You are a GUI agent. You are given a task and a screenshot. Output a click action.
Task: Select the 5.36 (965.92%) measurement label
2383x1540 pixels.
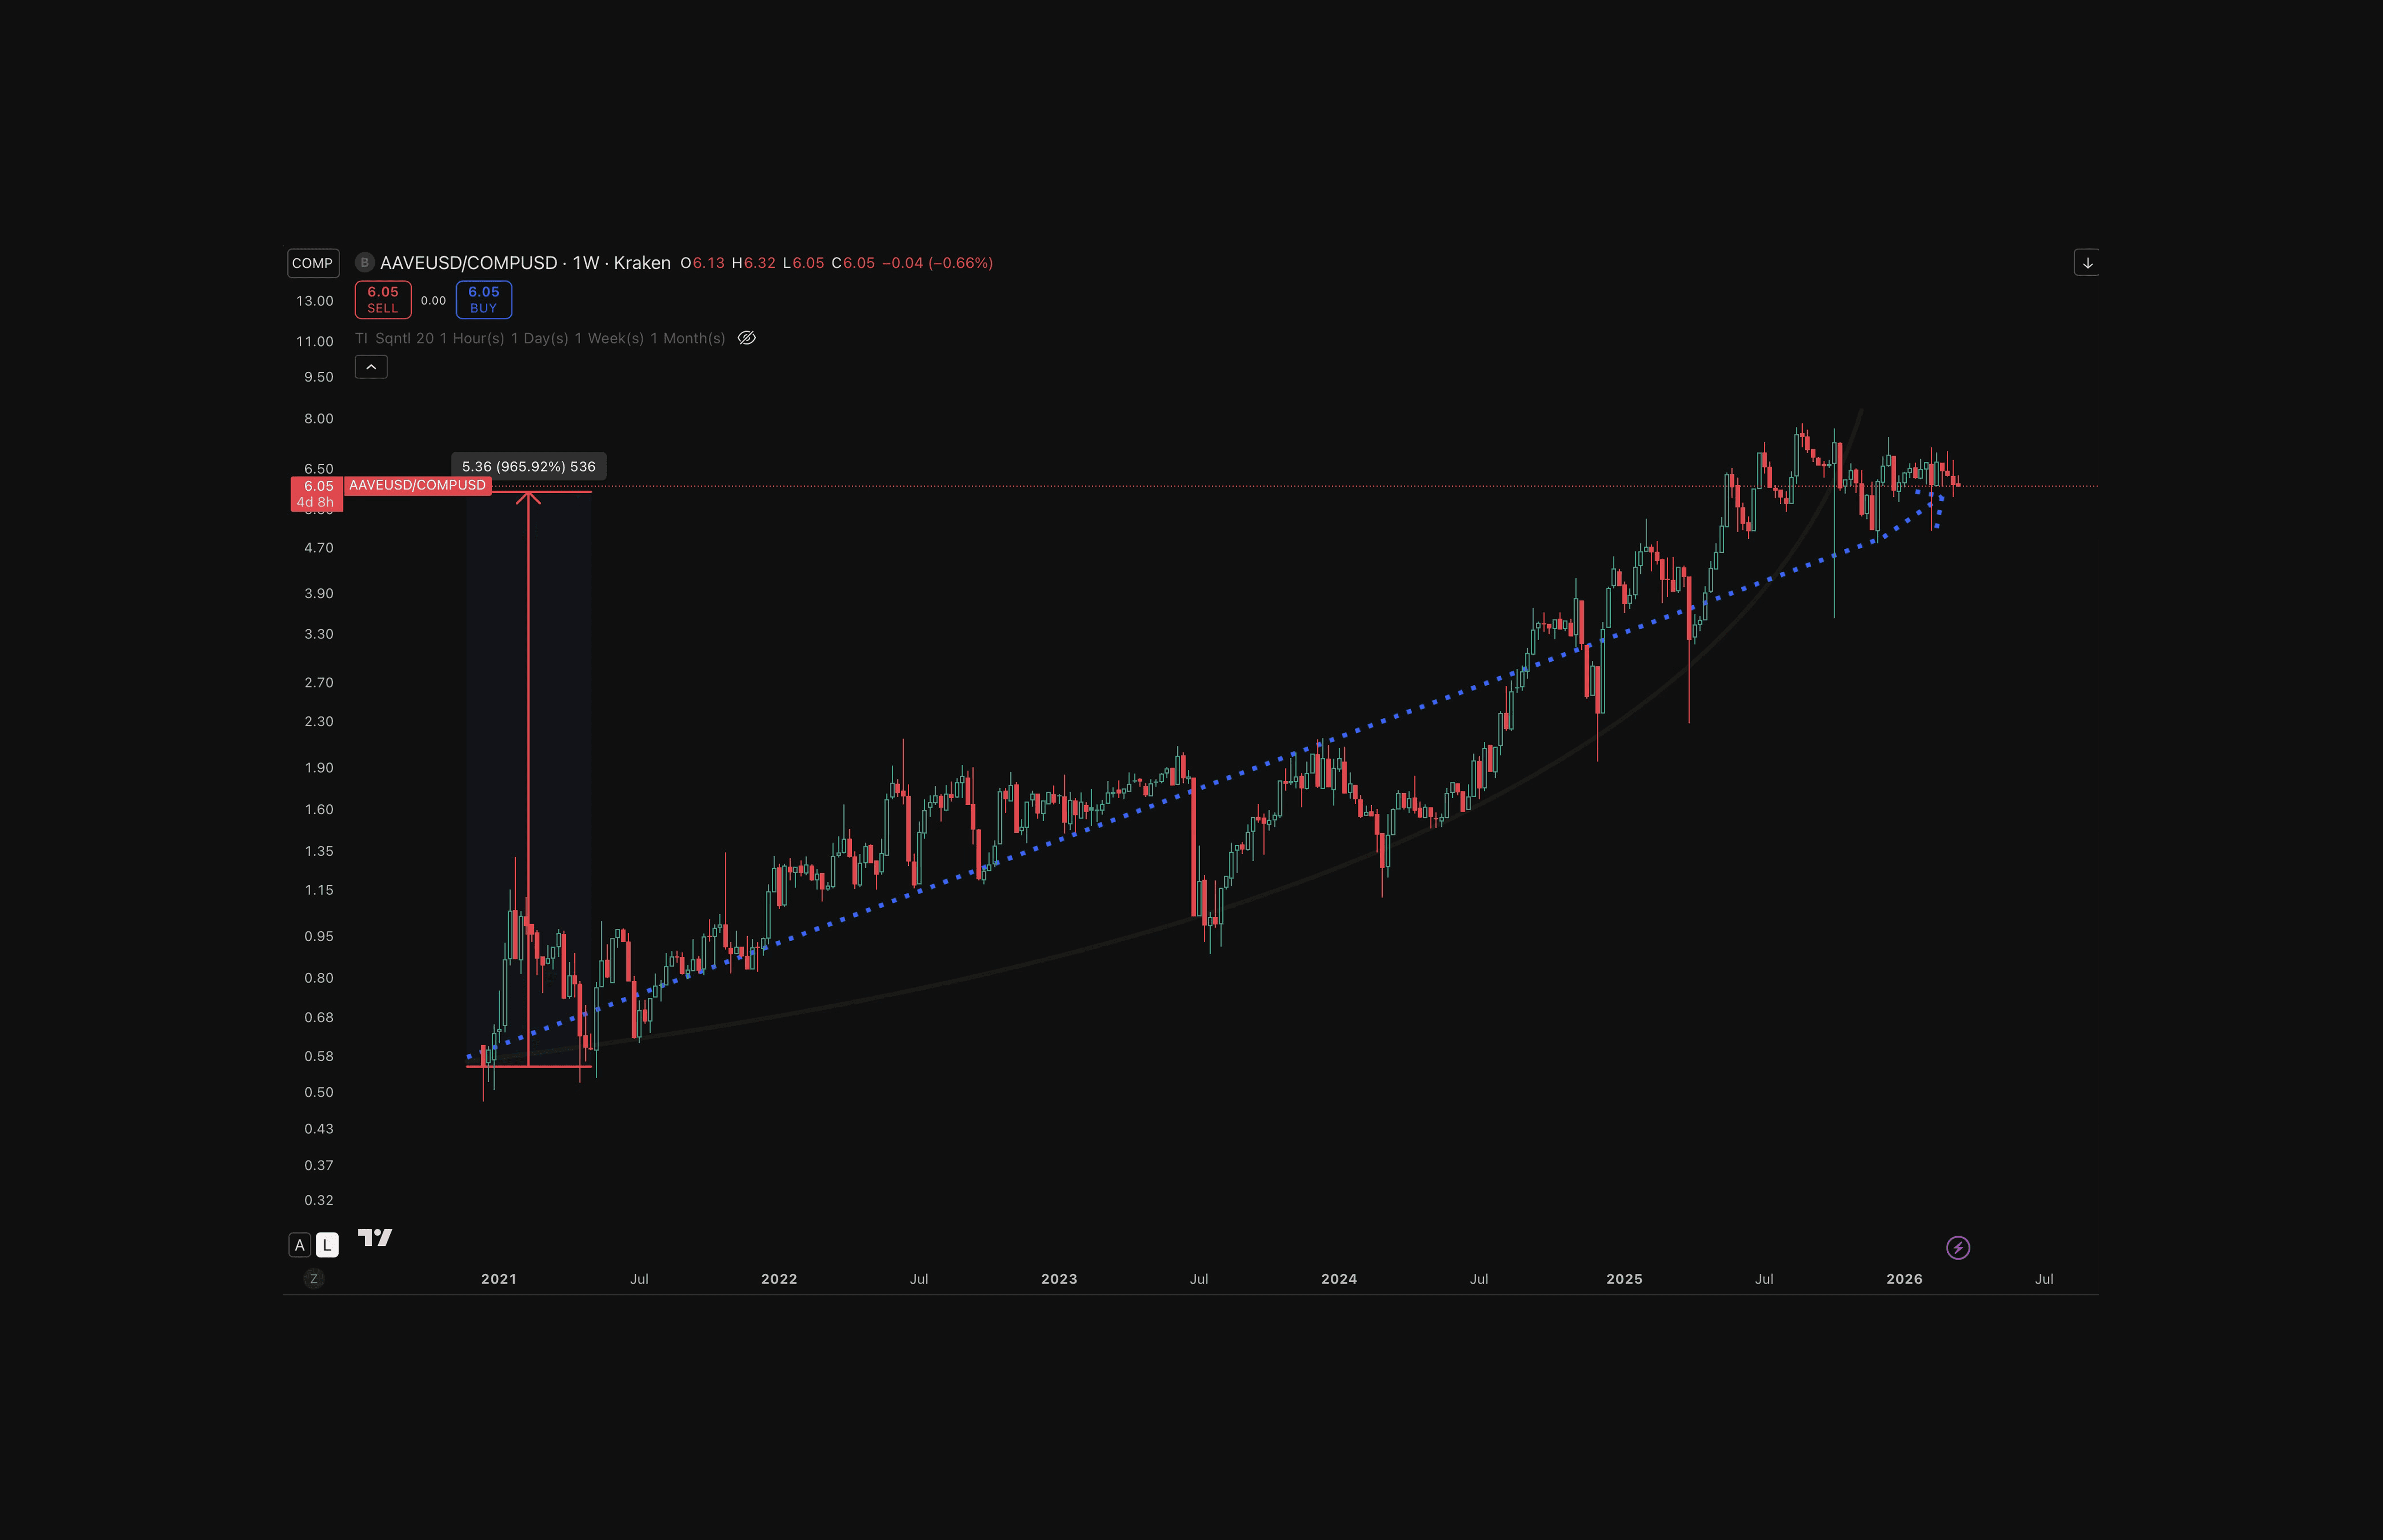pyautogui.click(x=528, y=466)
